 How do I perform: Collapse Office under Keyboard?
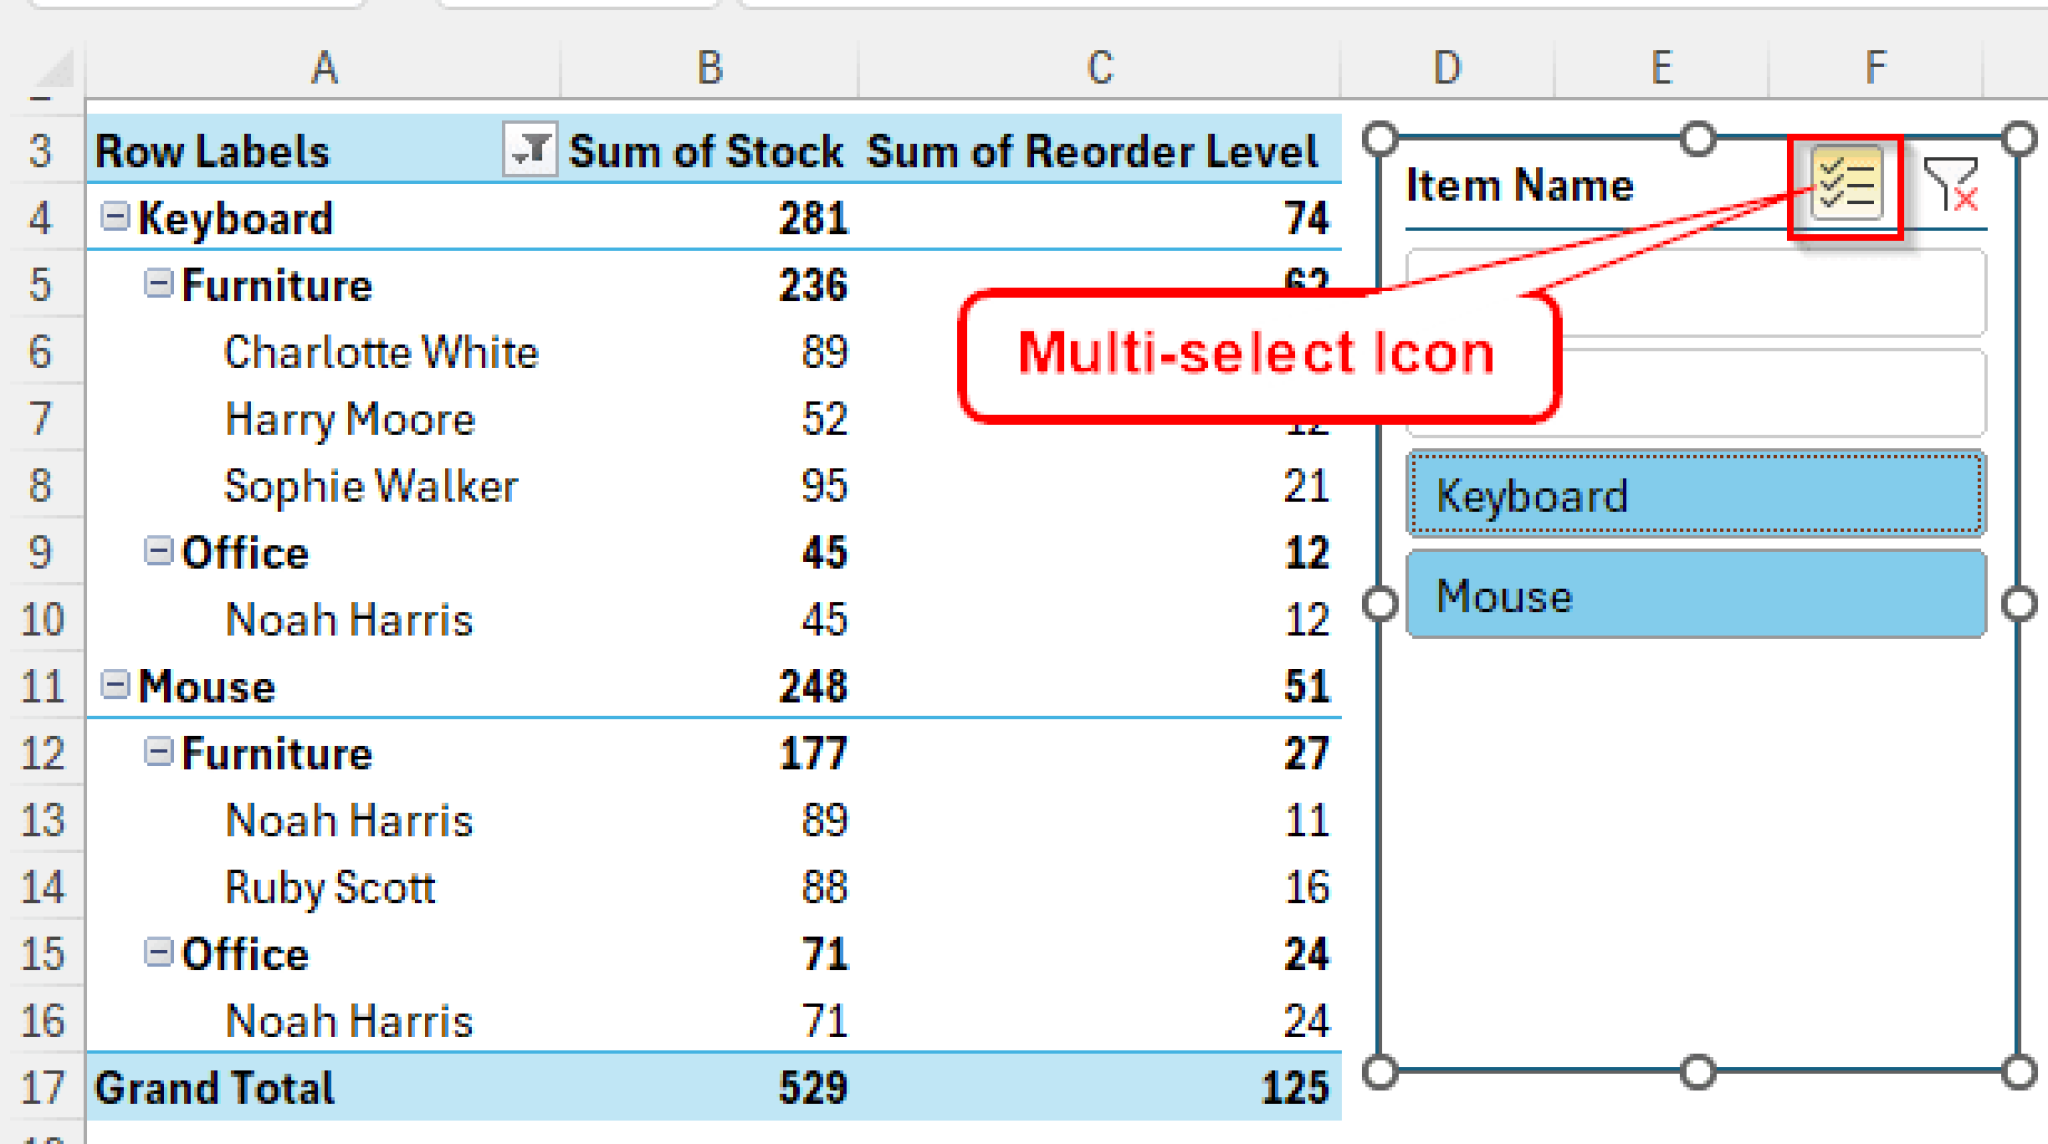pos(160,551)
